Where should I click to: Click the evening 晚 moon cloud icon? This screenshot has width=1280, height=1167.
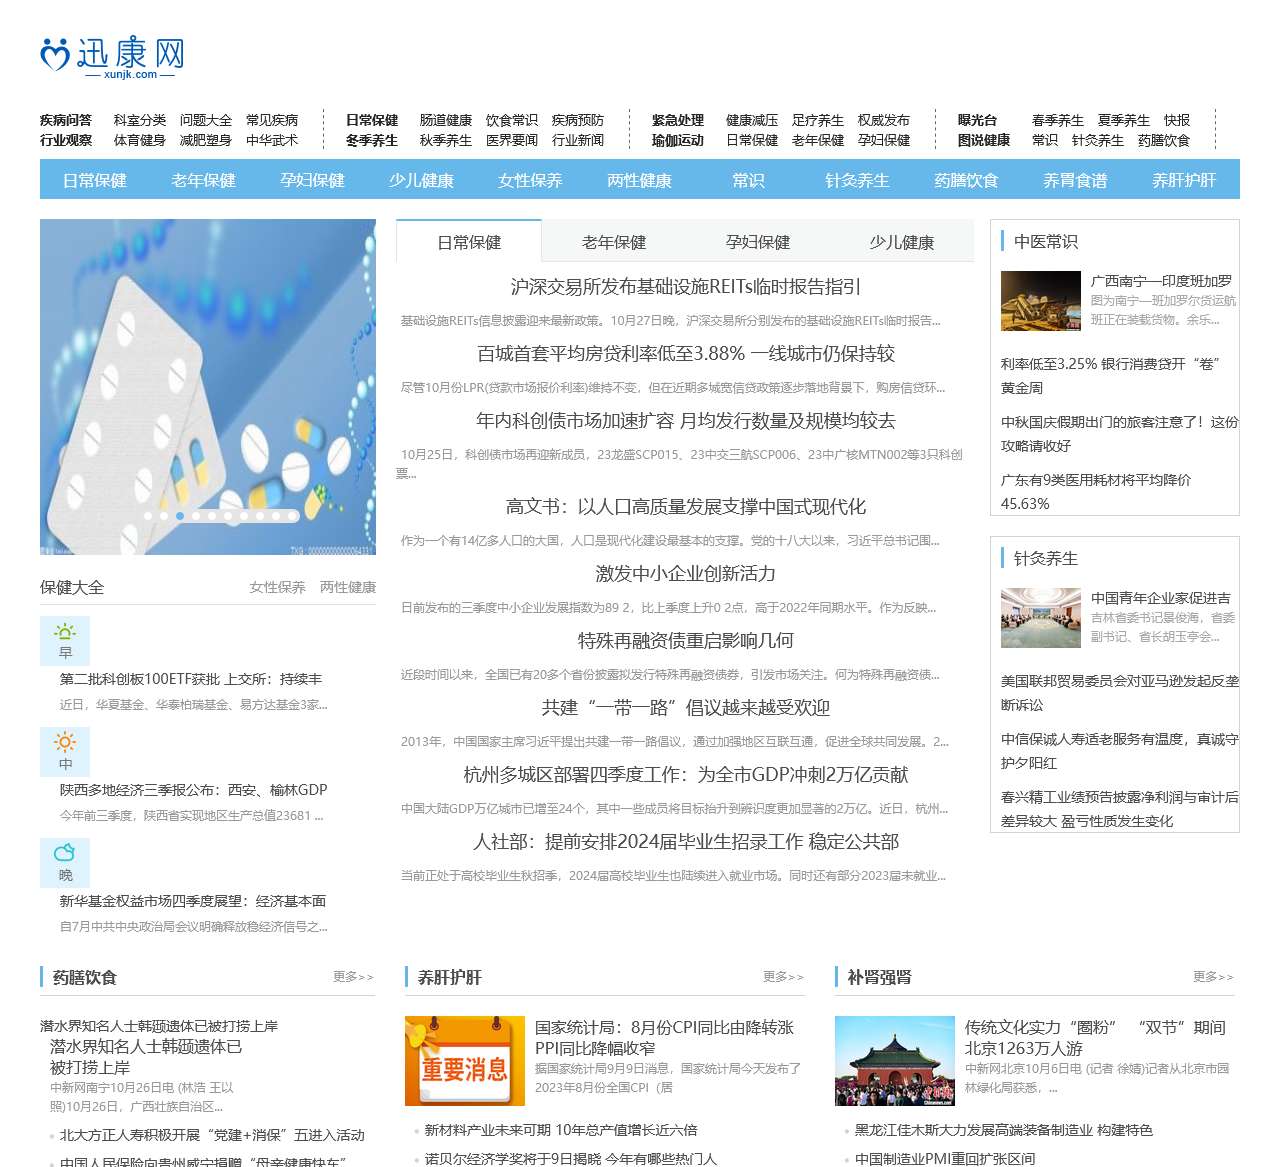coord(65,853)
